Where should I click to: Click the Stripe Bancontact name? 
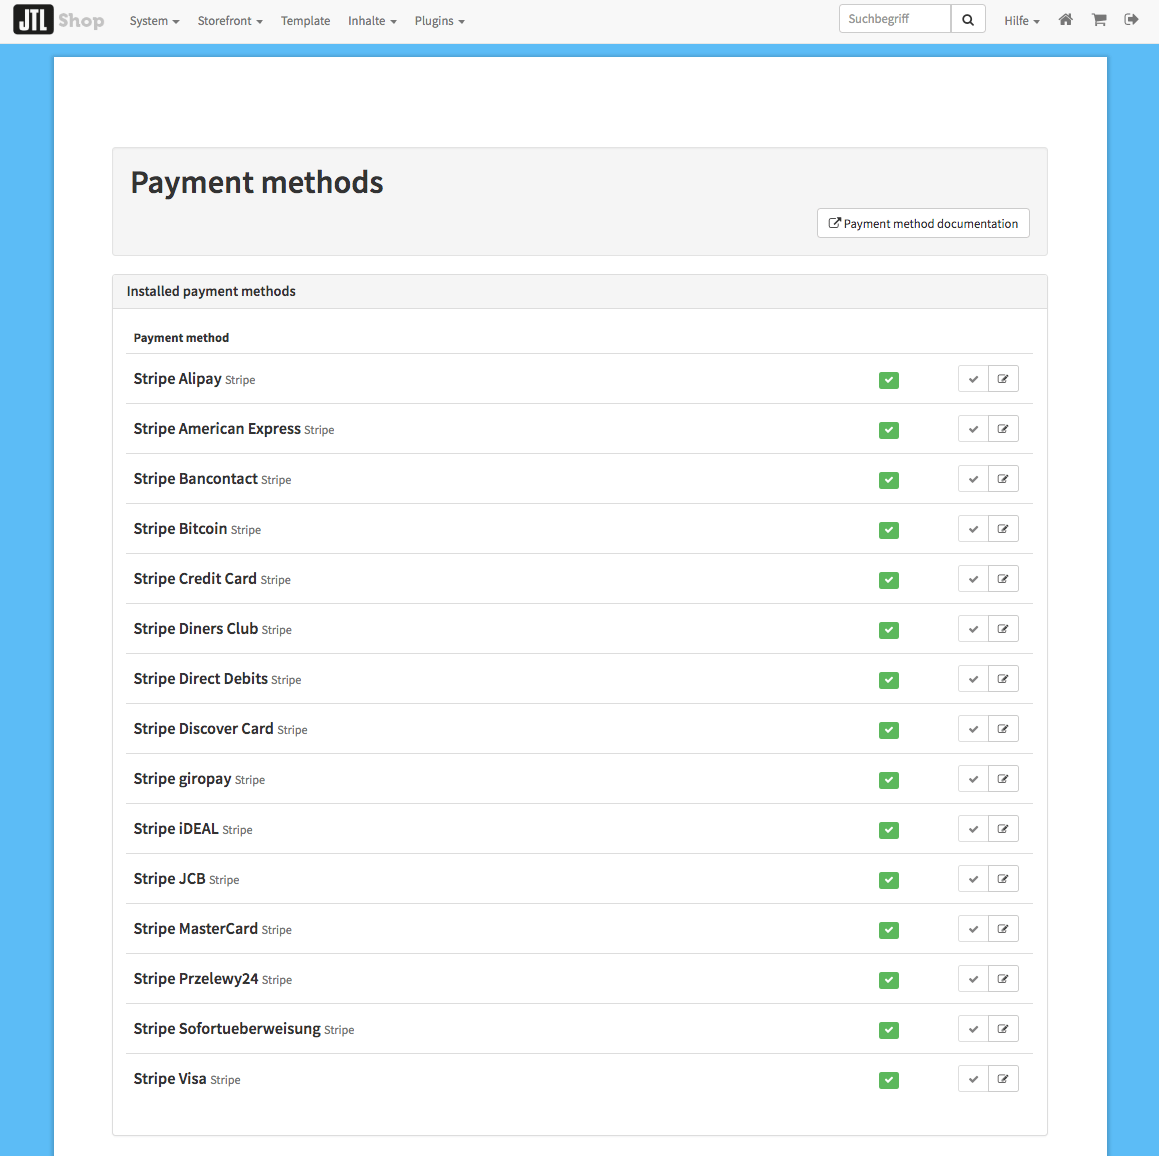pyautogui.click(x=195, y=479)
